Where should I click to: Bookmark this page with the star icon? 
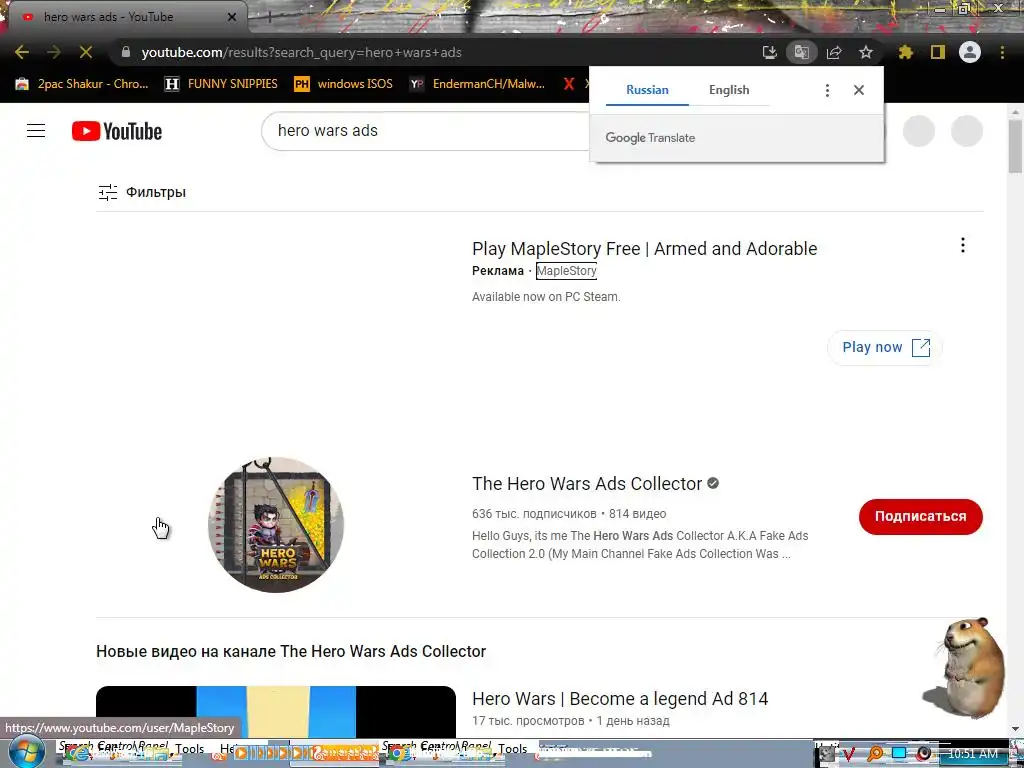[x=866, y=52]
